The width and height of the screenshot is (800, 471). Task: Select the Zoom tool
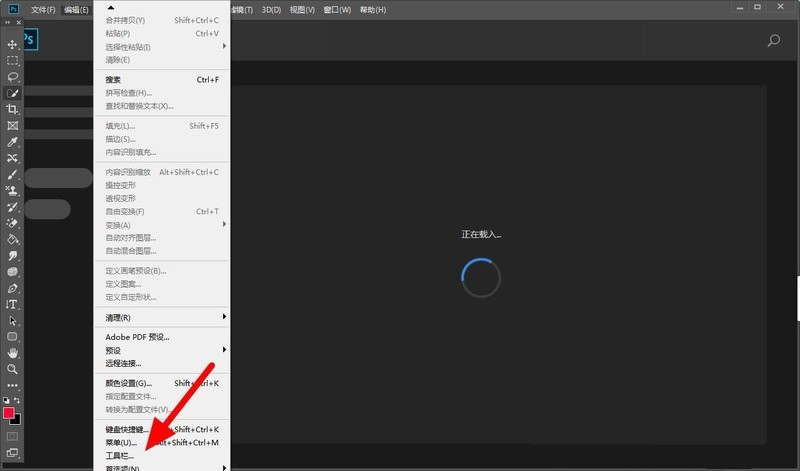(x=12, y=369)
